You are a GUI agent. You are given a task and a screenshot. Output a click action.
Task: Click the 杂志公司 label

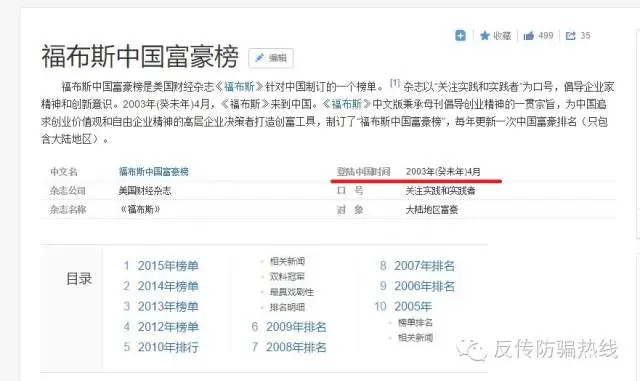[x=68, y=190]
